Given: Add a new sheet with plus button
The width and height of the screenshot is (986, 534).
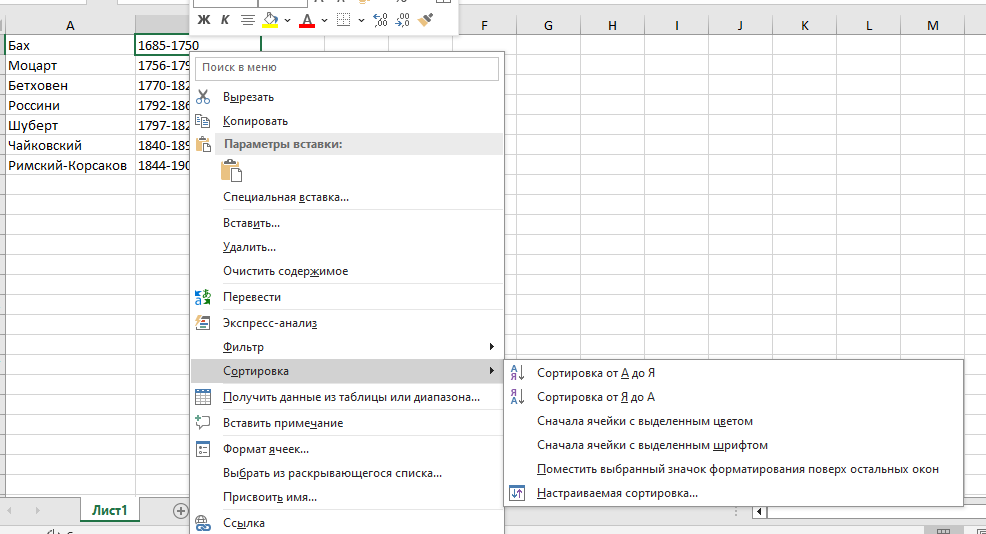Looking at the screenshot, I should click(x=180, y=511).
